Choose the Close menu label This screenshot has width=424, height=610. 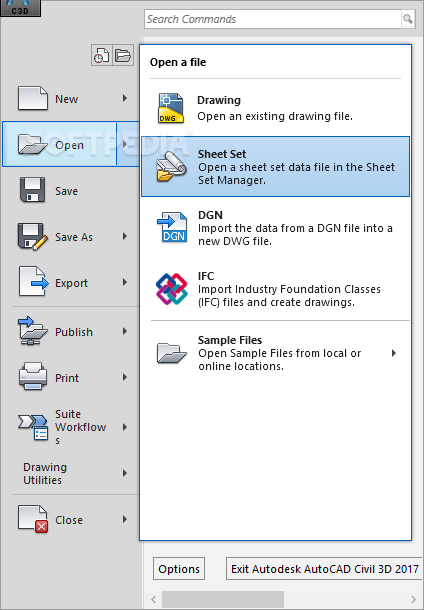[69, 520]
